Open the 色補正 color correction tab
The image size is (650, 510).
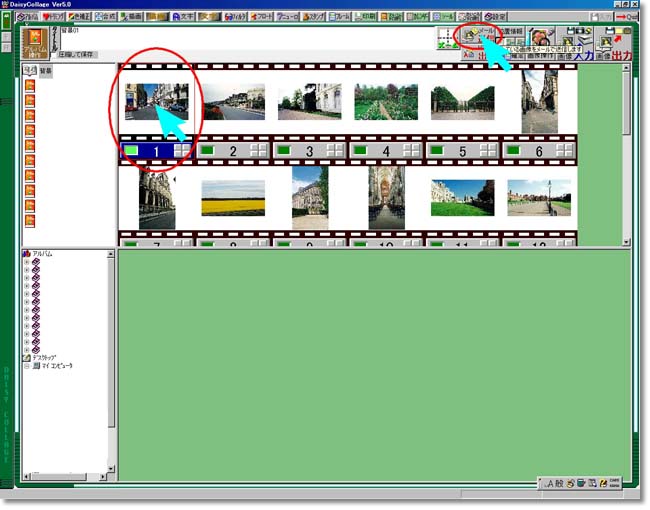click(79, 17)
